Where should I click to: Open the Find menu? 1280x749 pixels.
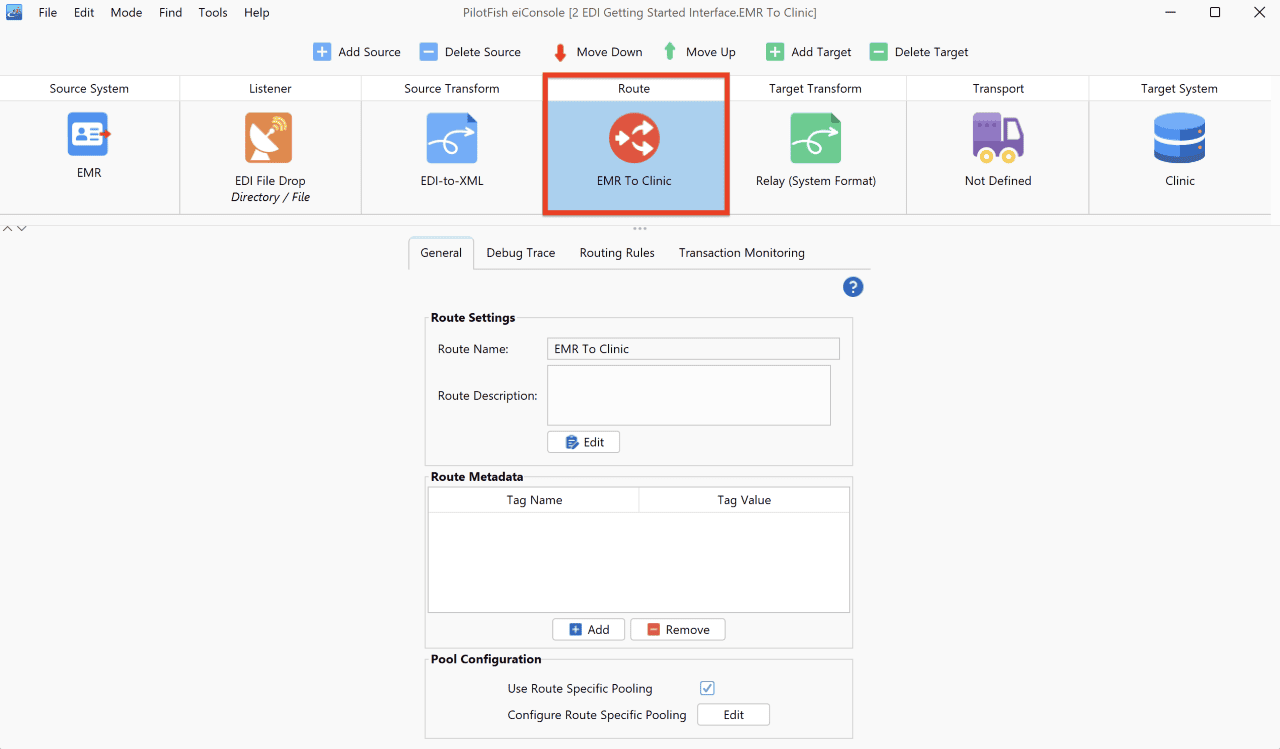pyautogui.click(x=171, y=13)
